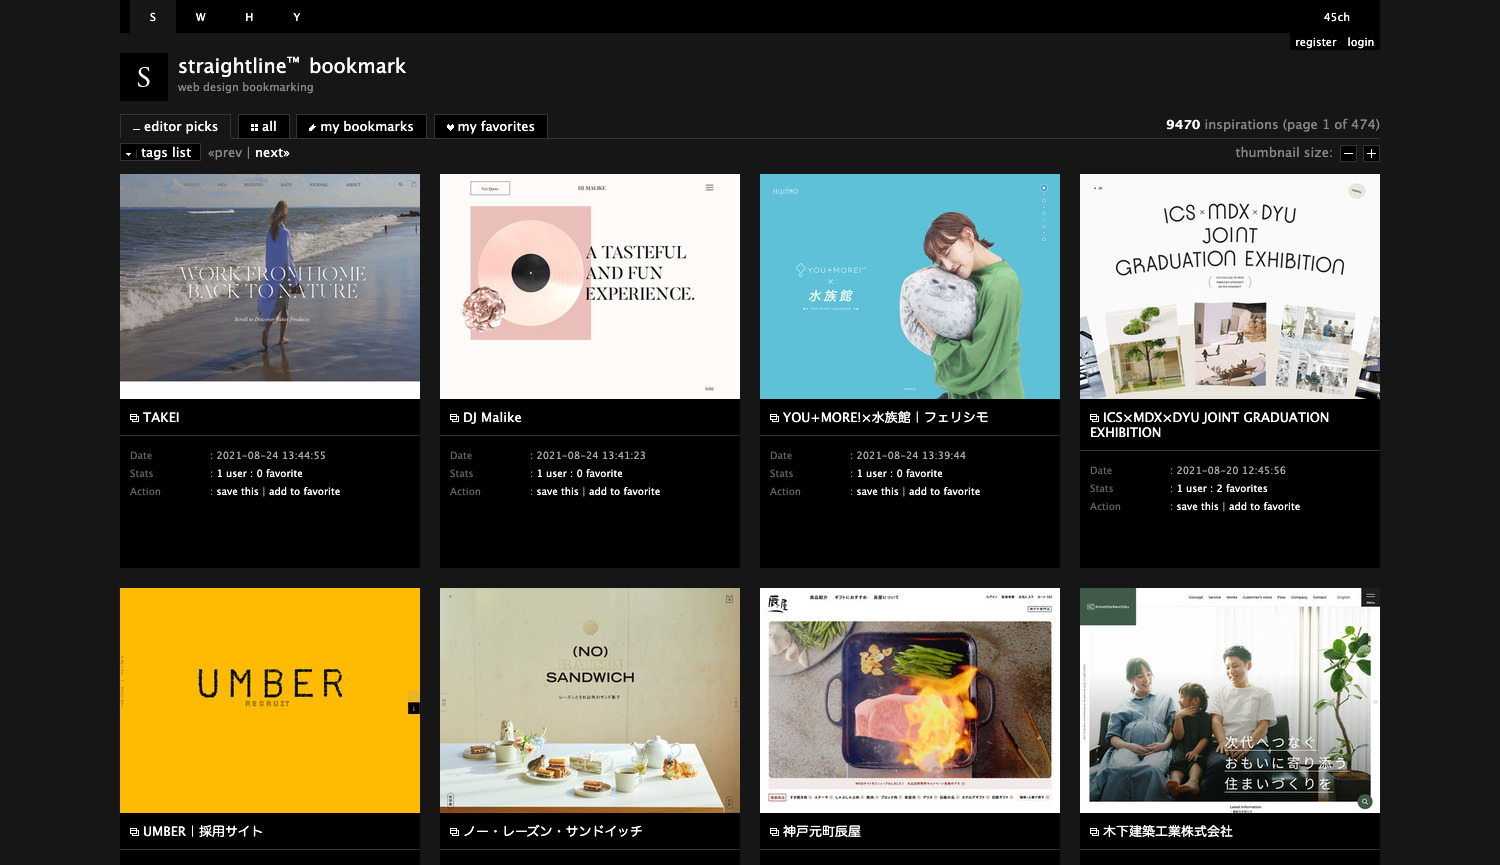Image resolution: width=1500 pixels, height=865 pixels.
Task: Save the DJ Malike bookmark
Action: tap(557, 492)
